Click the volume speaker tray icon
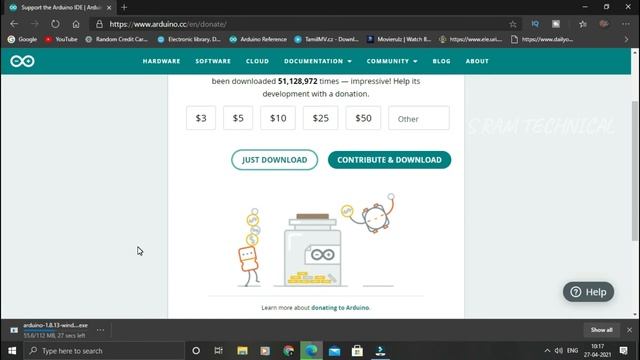The height and width of the screenshot is (360, 640). (559, 351)
